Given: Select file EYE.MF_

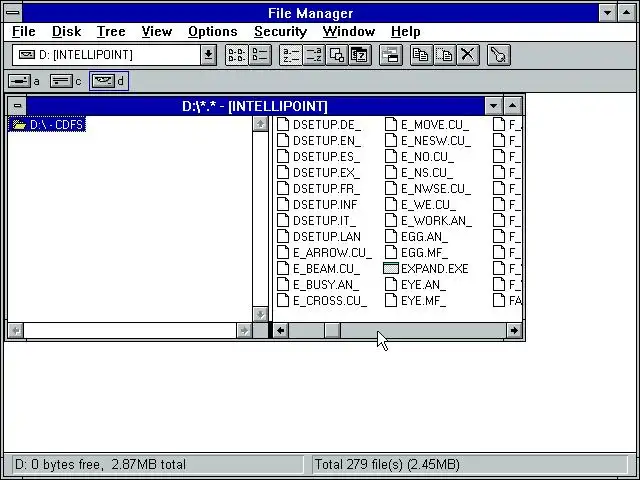Looking at the screenshot, I should (416, 301).
